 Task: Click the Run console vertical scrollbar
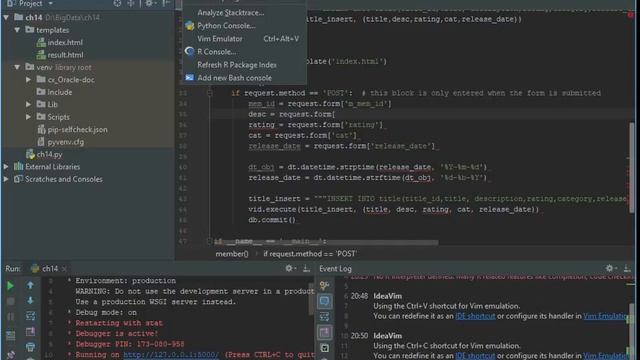(311, 298)
